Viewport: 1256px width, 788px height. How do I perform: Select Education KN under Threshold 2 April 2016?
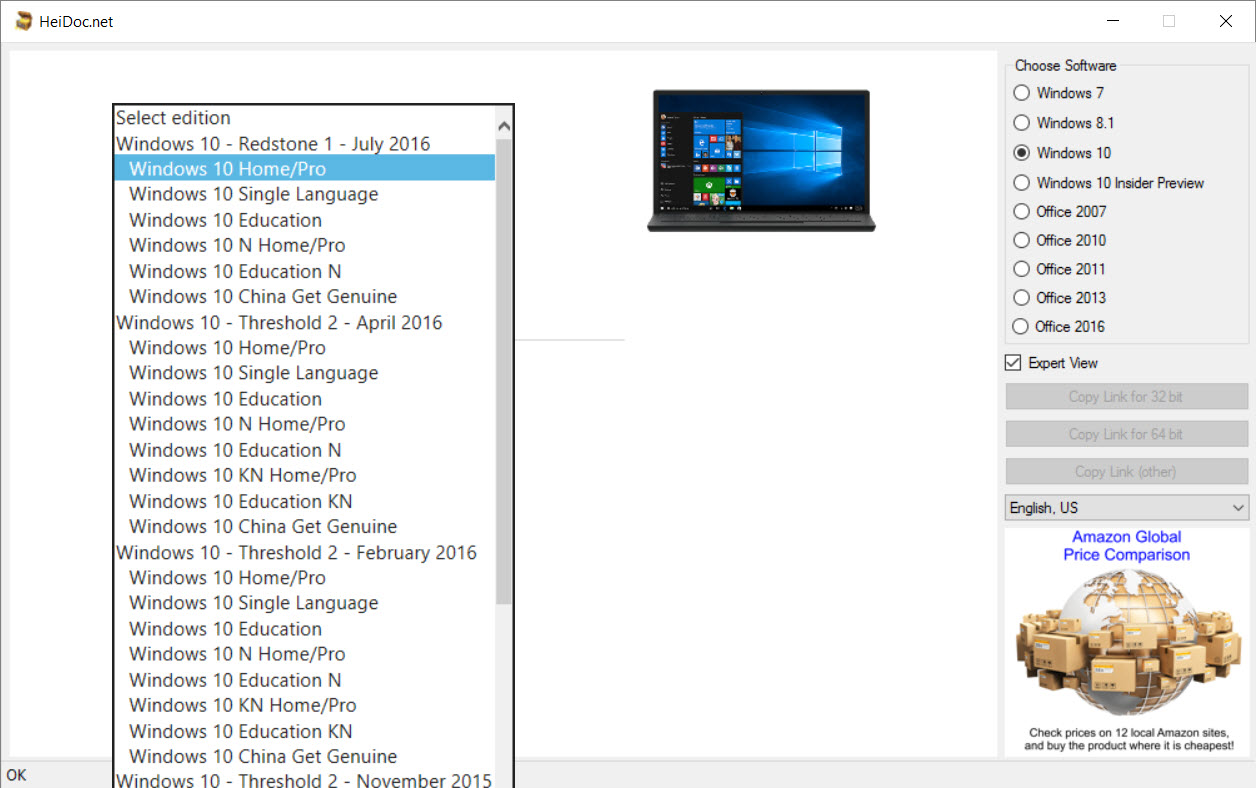305,501
